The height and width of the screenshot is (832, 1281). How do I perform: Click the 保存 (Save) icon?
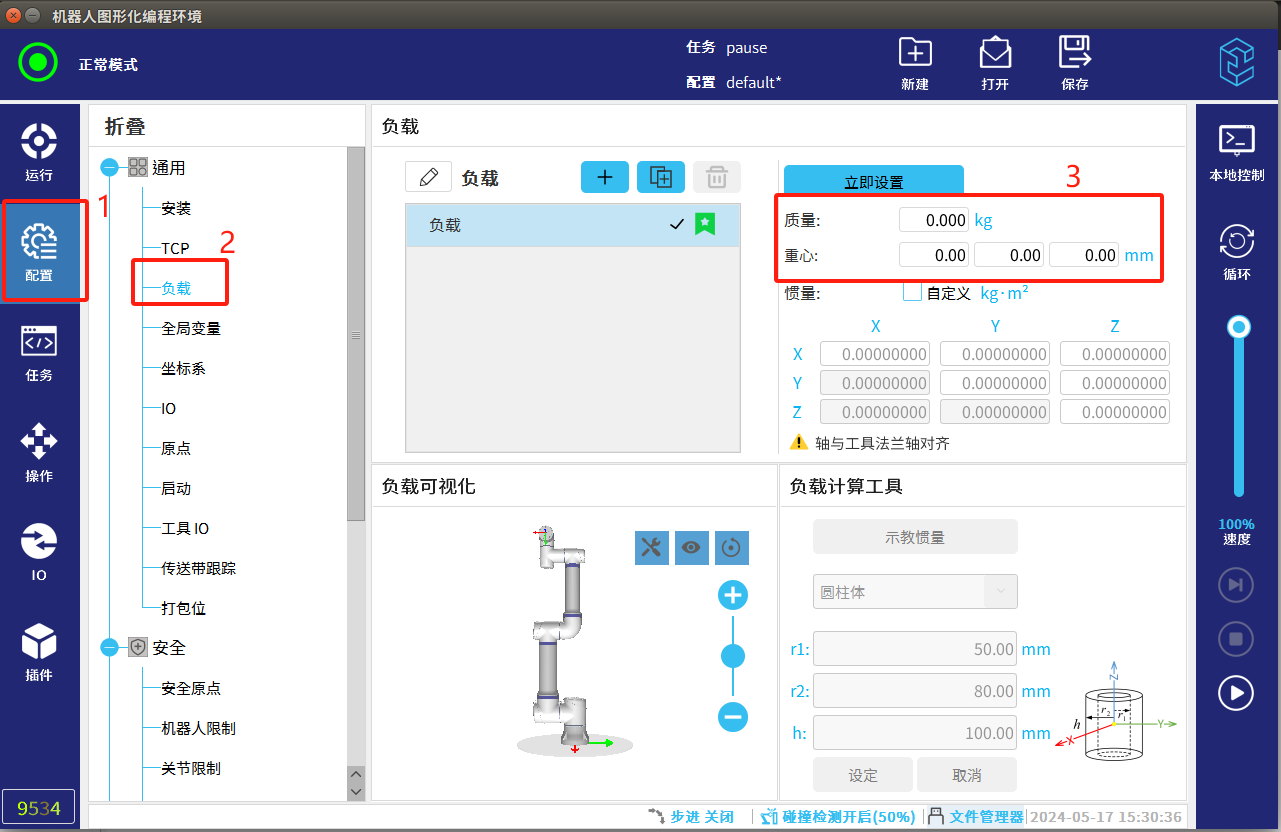pyautogui.click(x=1075, y=62)
